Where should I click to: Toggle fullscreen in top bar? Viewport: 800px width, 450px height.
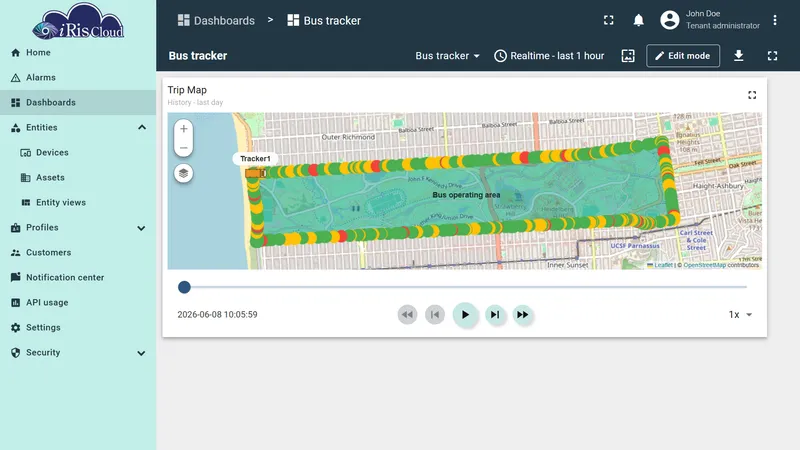(609, 20)
